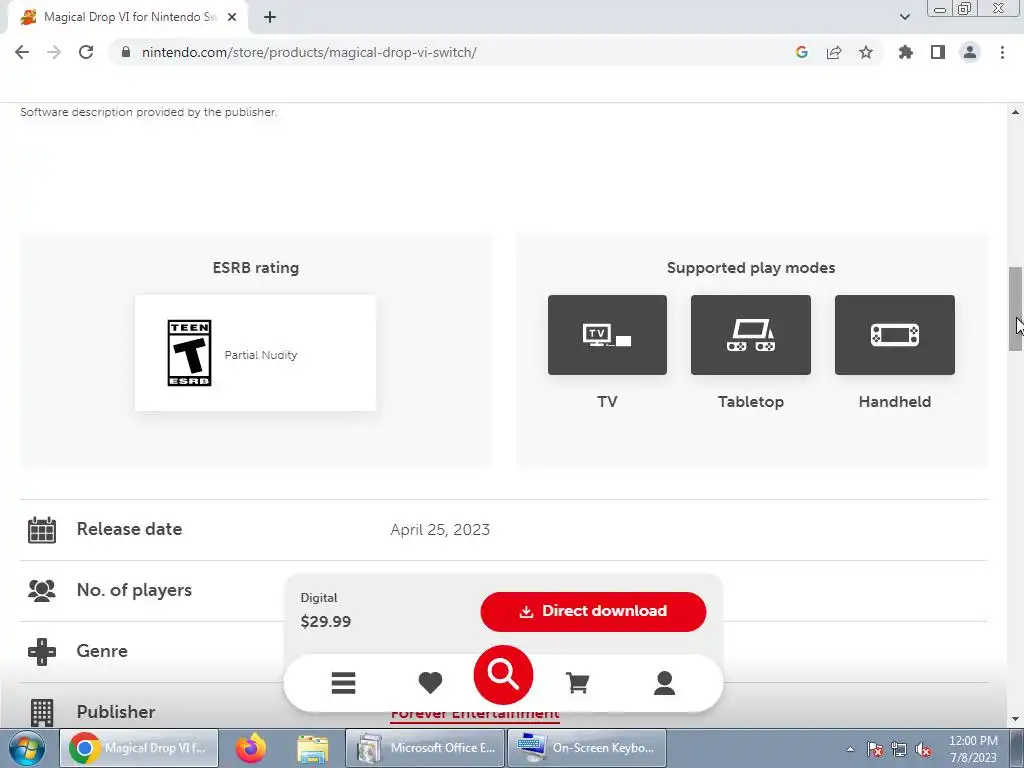Open the Chrome profile avatar
1024x768 pixels.
point(970,52)
